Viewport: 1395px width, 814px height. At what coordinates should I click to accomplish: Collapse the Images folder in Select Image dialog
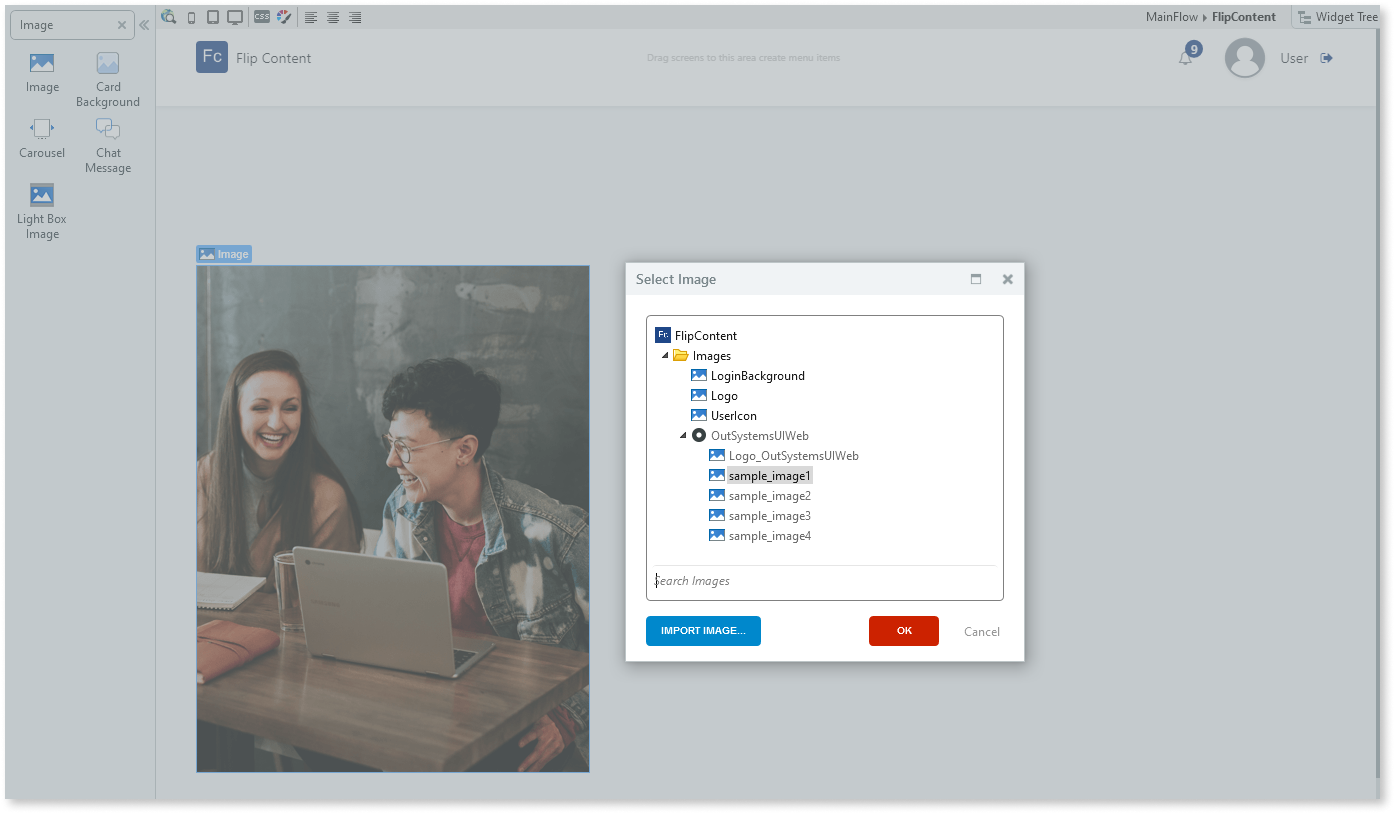[x=664, y=355]
